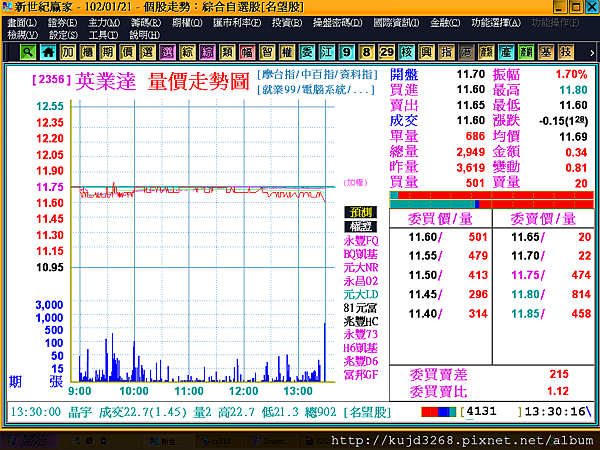This screenshot has width=600, height=450.
Task: Click the yellow 選 toolbar icon
Action: [x=147, y=52]
